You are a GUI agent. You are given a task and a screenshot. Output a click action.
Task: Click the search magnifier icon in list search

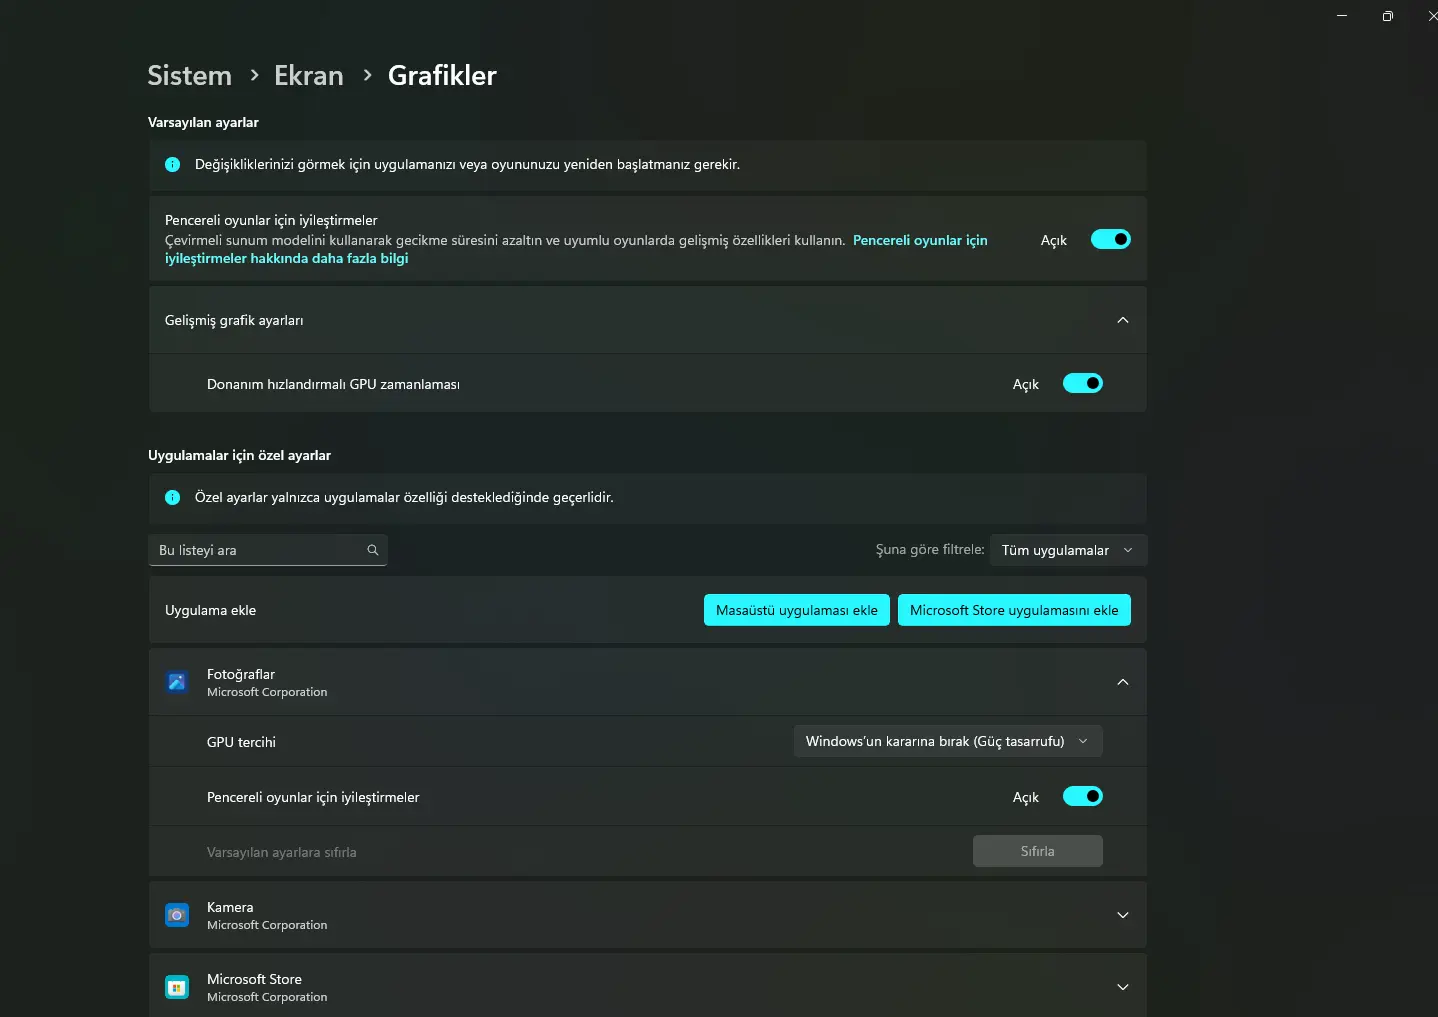[373, 550]
